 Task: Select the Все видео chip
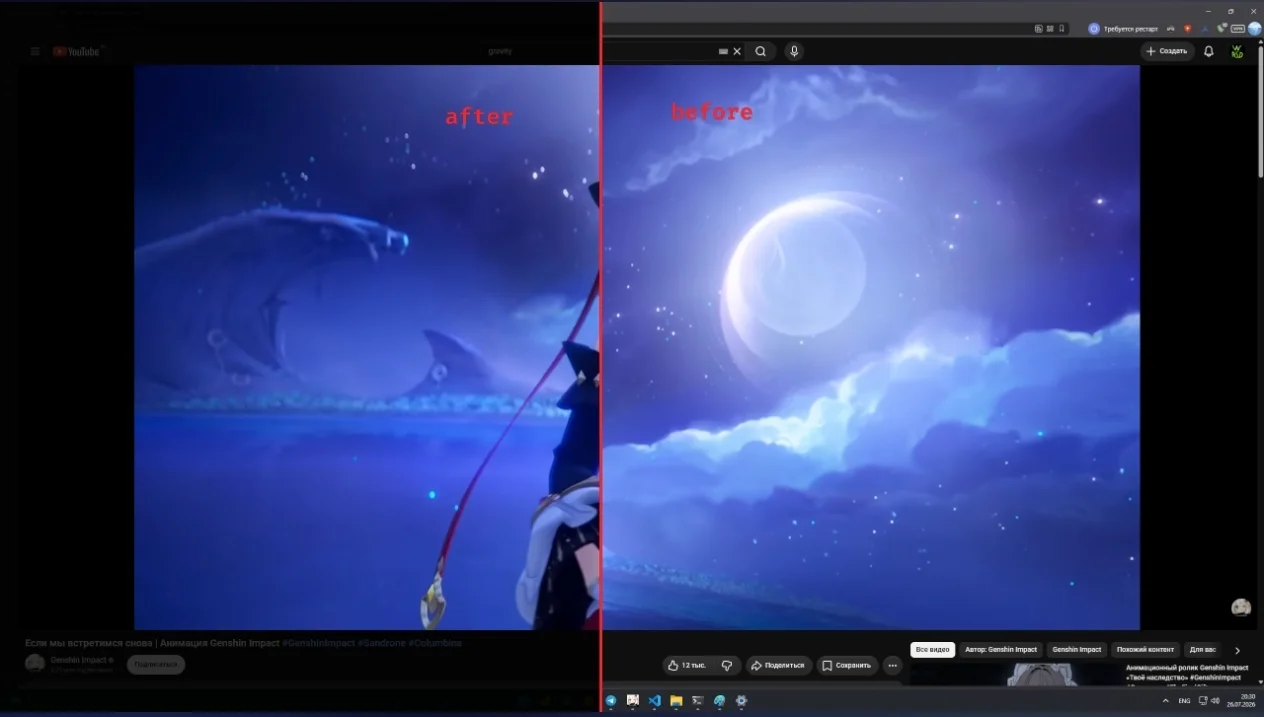[933, 650]
